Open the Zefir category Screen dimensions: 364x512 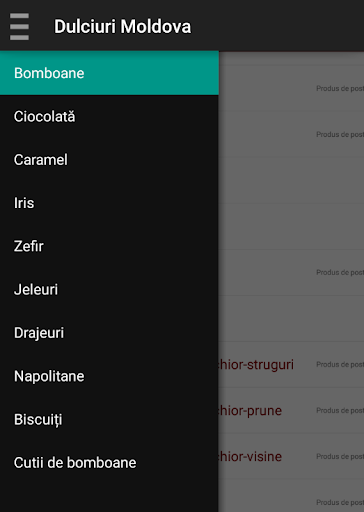109,246
